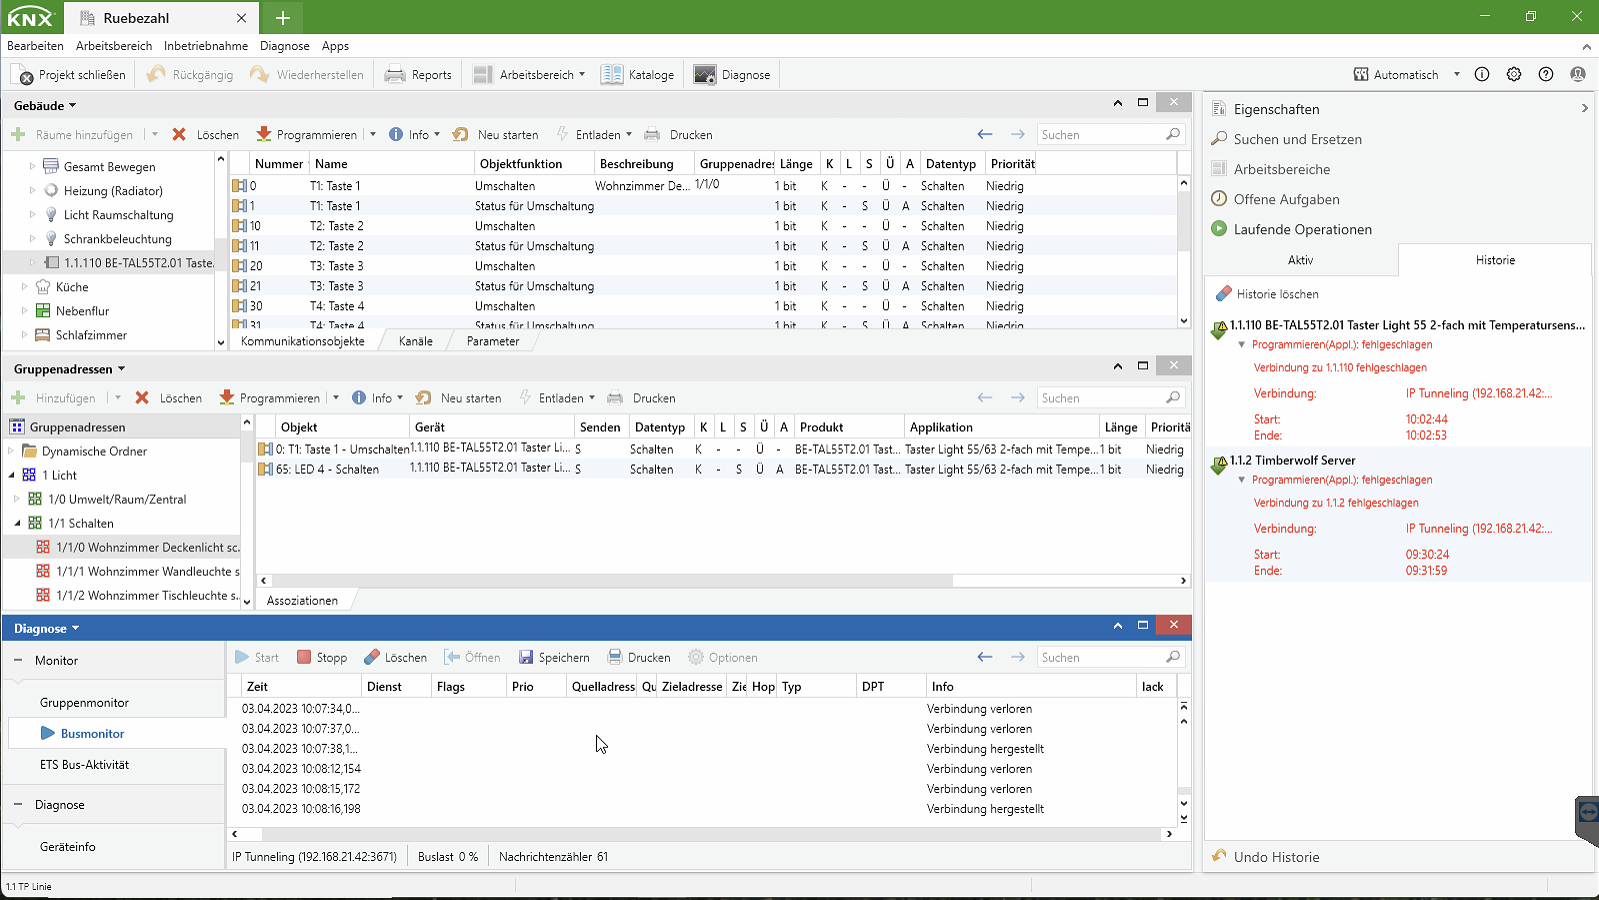This screenshot has width=1599, height=900.
Task: Click Programmieren in the Gebäude toolbar
Action: pyautogui.click(x=307, y=135)
